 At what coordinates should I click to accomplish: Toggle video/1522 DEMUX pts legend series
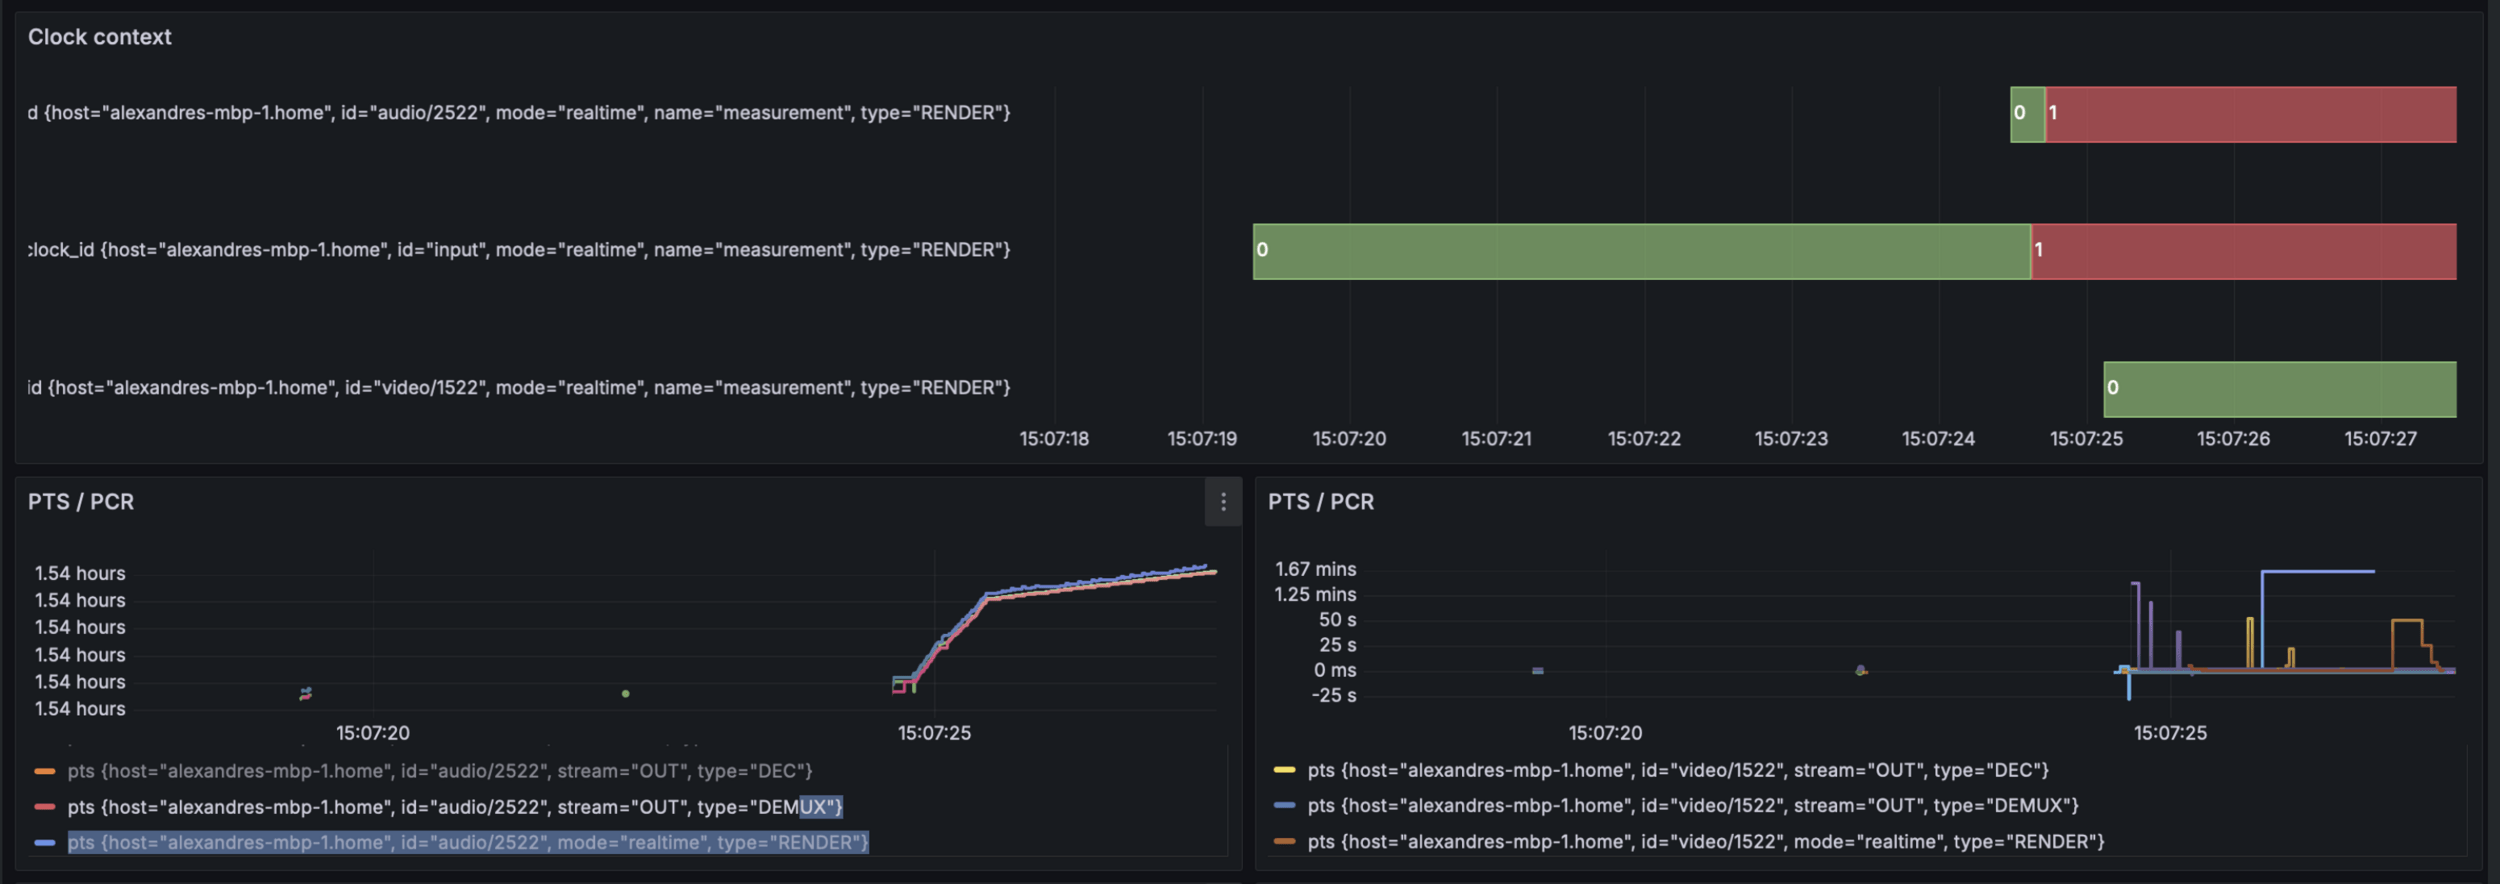(1693, 805)
